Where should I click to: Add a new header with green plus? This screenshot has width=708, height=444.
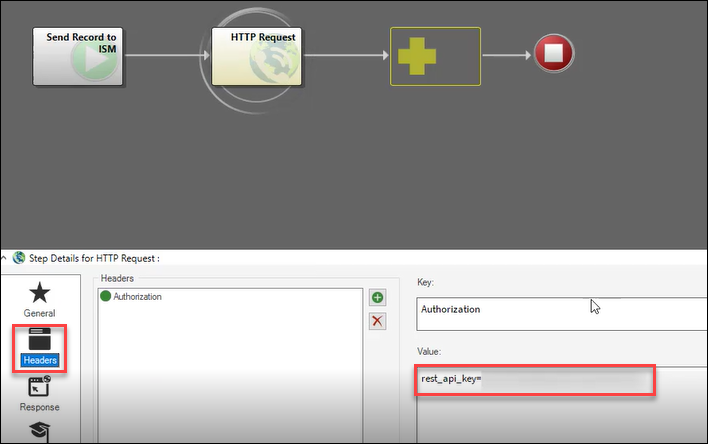coord(377,297)
